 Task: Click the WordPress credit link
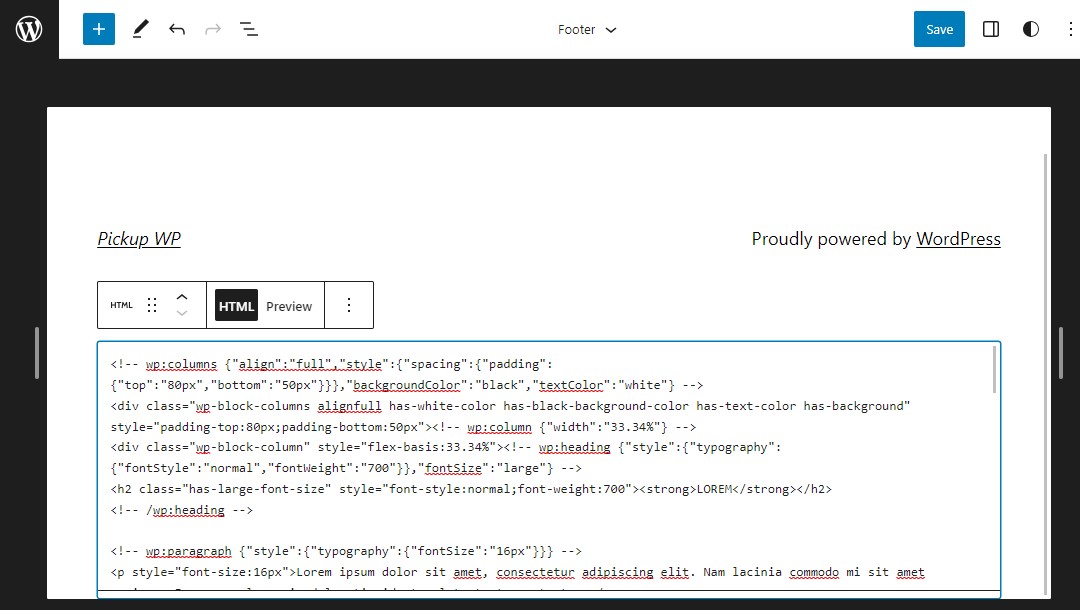pyautogui.click(x=958, y=239)
